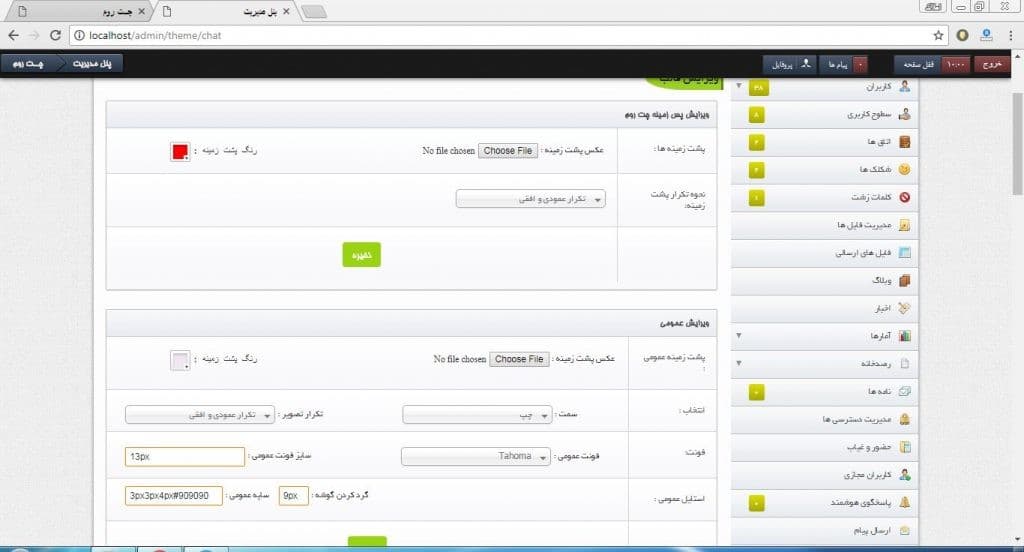Image resolution: width=1024 pixels, height=552 pixels.
Task: Click Lock Screen (قفل صفحه) button
Action: 919,64
